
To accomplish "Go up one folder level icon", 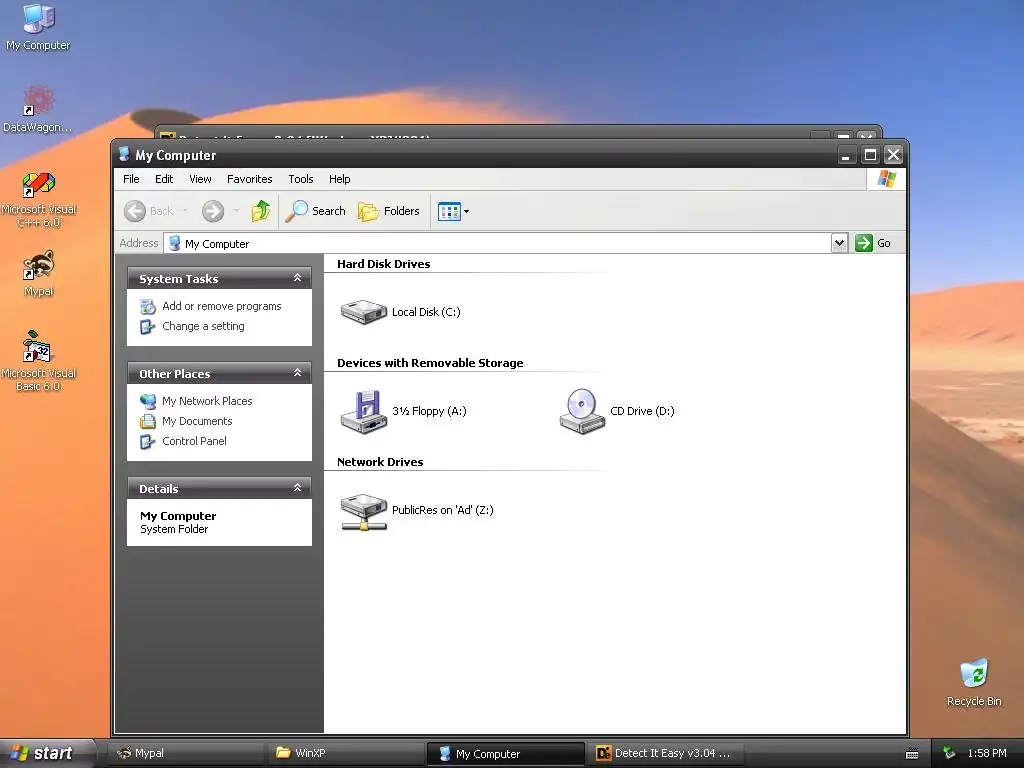I will tap(261, 210).
